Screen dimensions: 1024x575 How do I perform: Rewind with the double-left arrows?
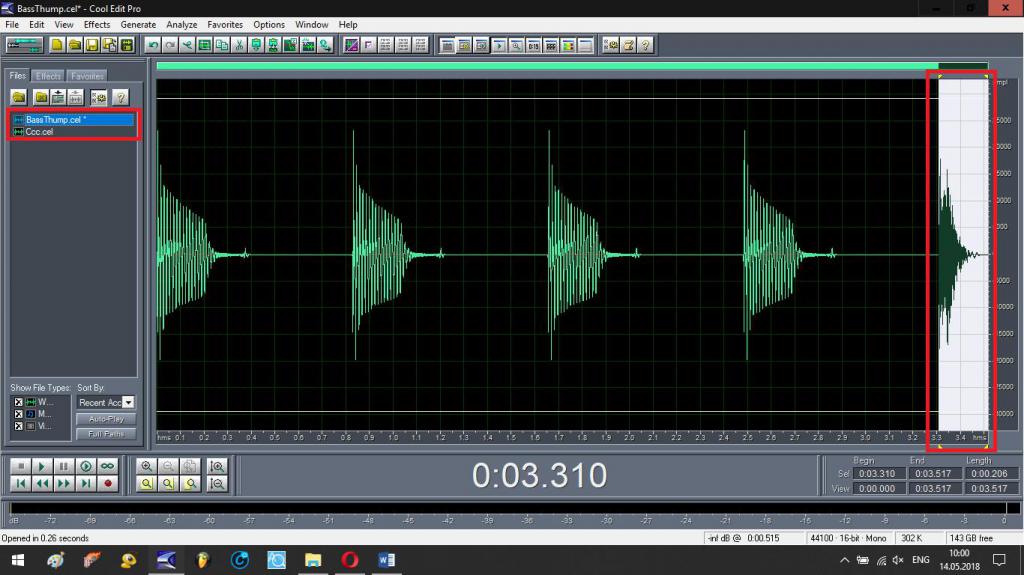click(42, 484)
